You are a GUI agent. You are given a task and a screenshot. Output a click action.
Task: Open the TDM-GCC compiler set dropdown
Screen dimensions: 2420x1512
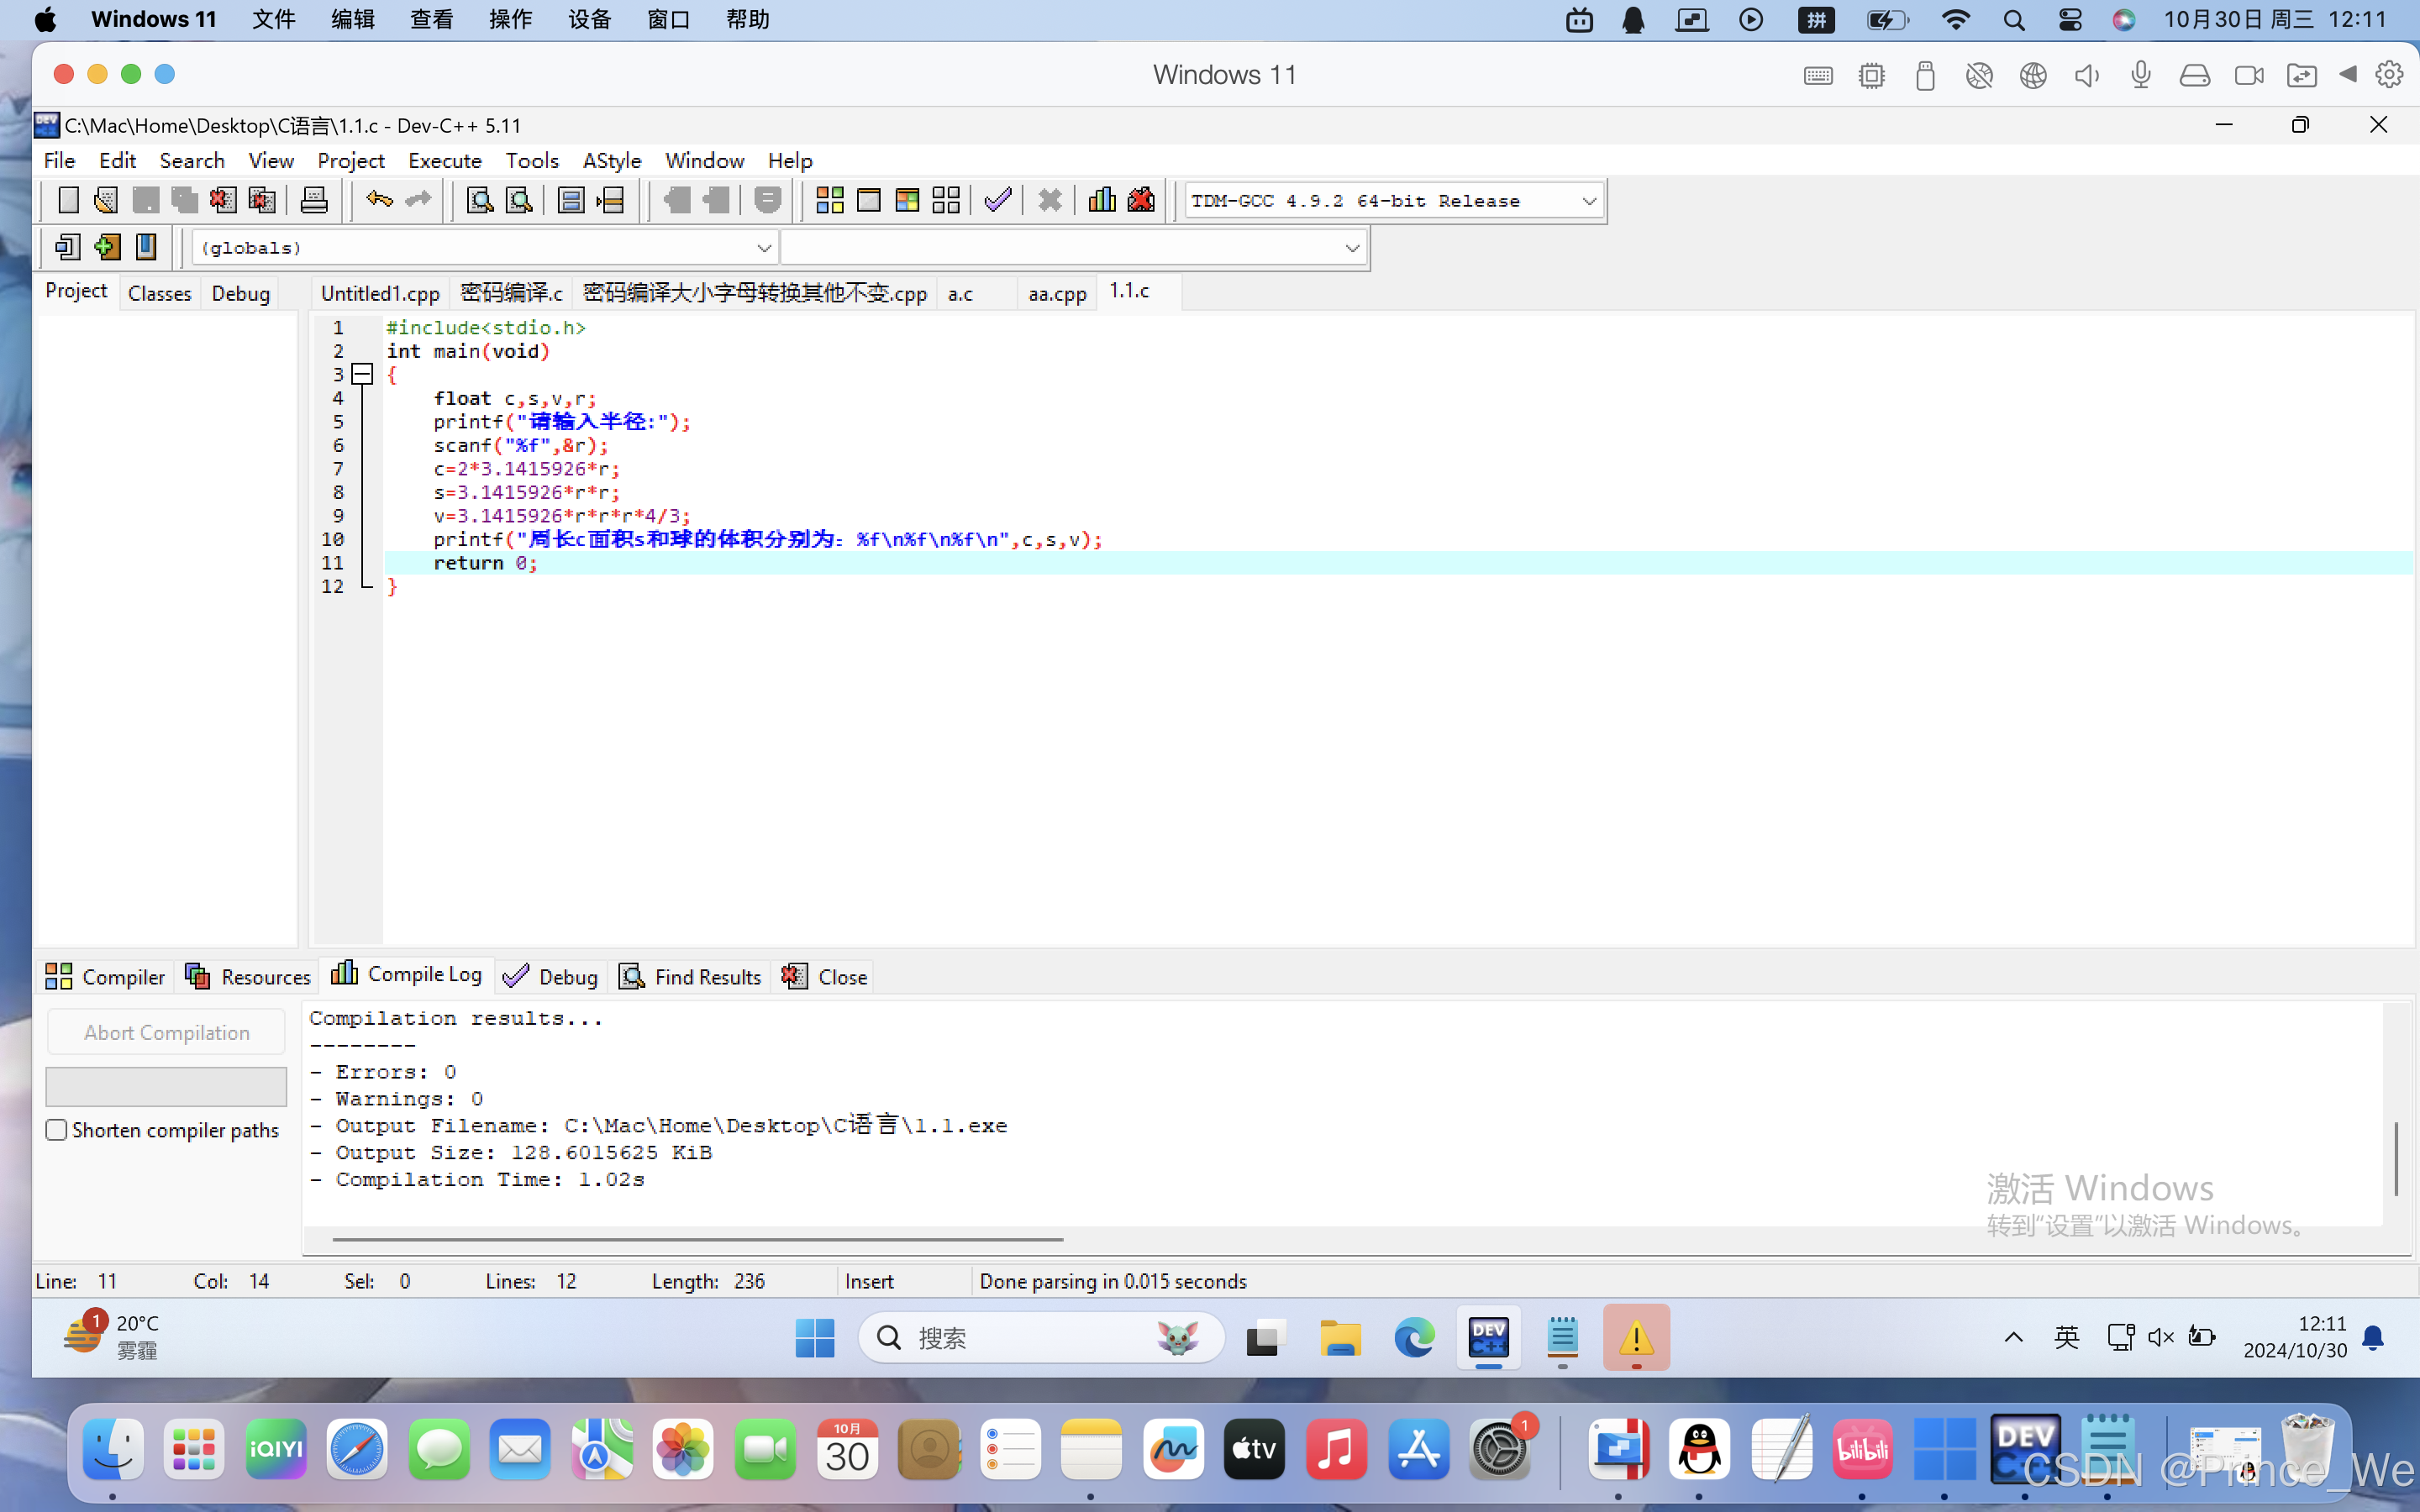coord(1588,201)
